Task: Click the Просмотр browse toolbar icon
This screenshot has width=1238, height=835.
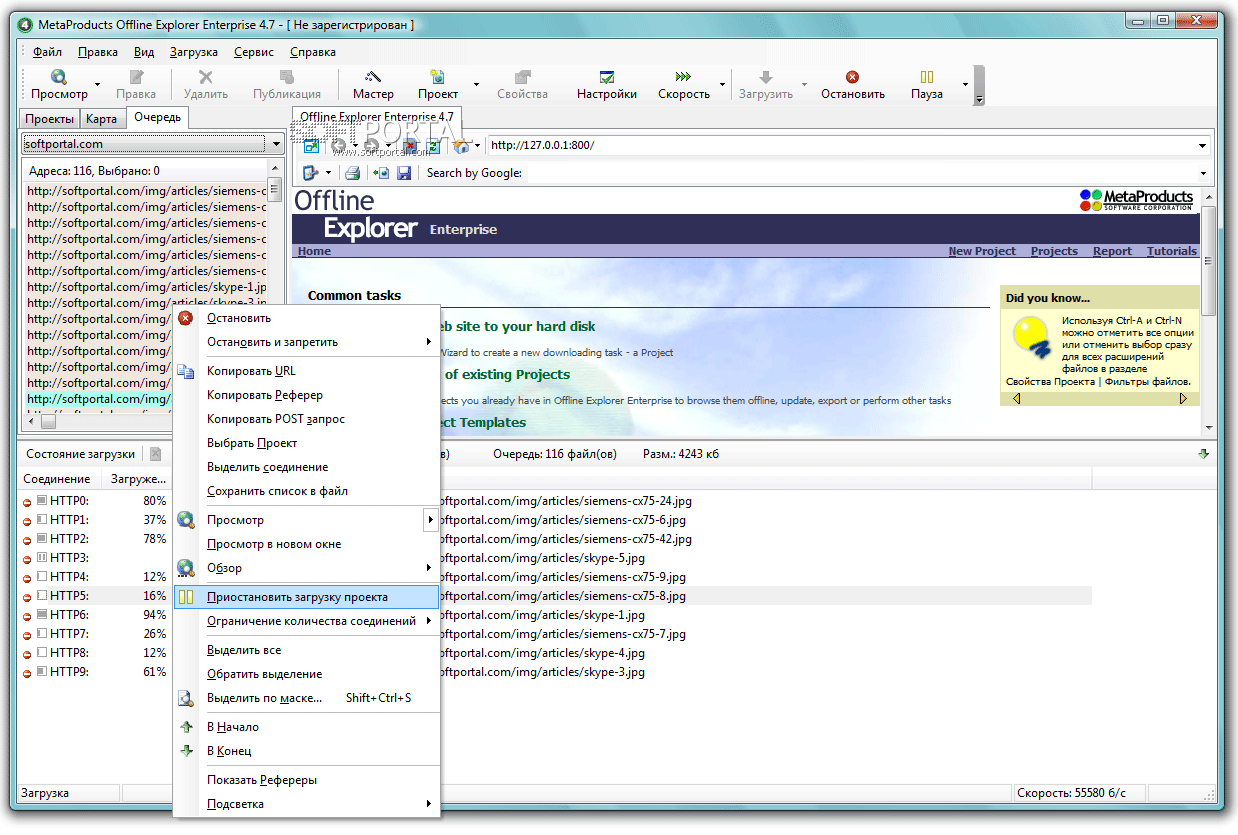Action: coord(59,77)
